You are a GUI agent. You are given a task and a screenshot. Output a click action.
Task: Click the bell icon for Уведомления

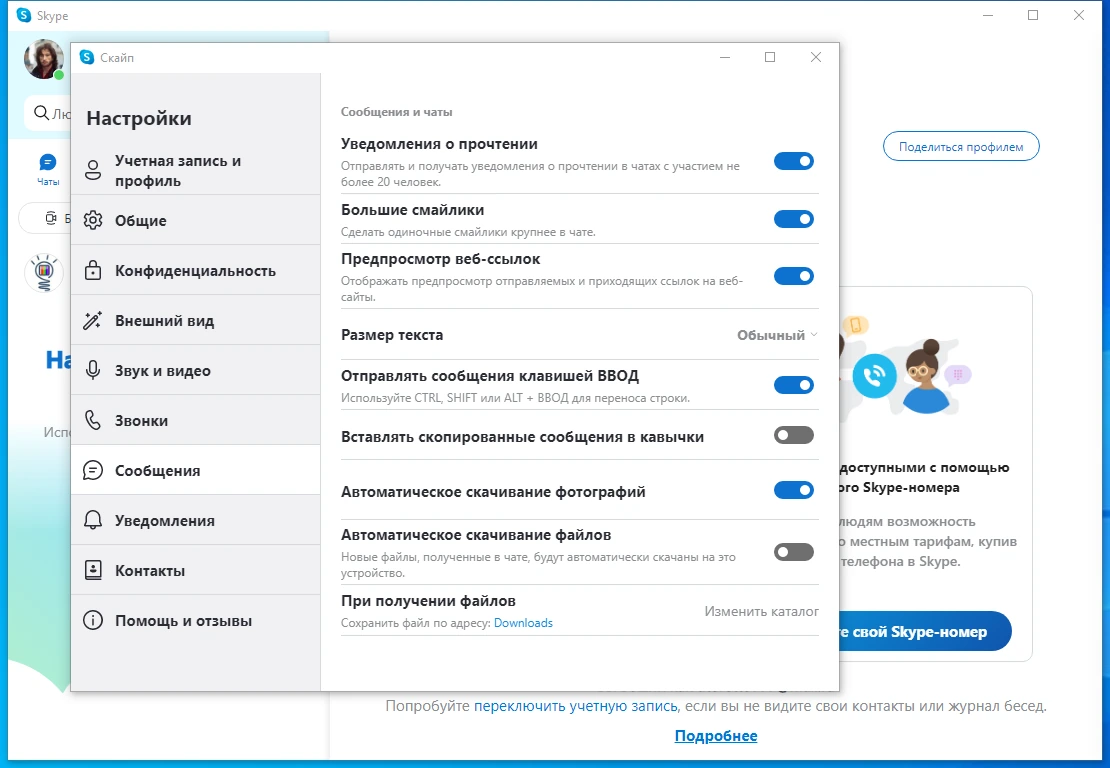pyautogui.click(x=93, y=520)
